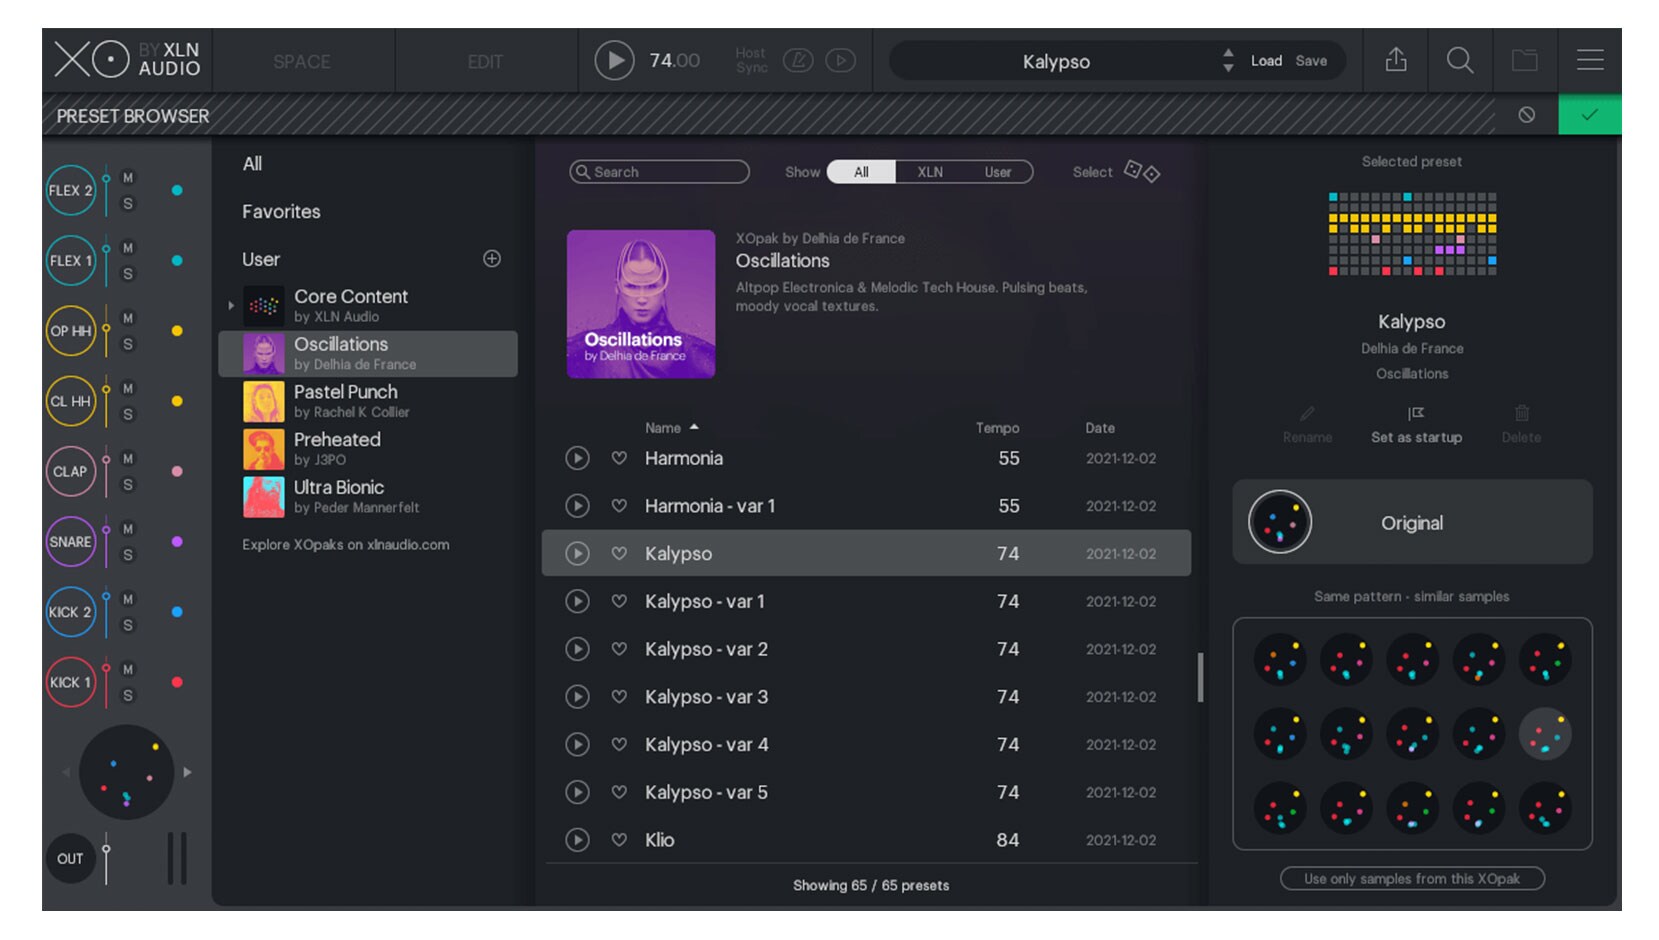The height and width of the screenshot is (940, 1659).
Task: Click the preset up/down stepper arrows beside Kalypso
Action: pos(1227,61)
